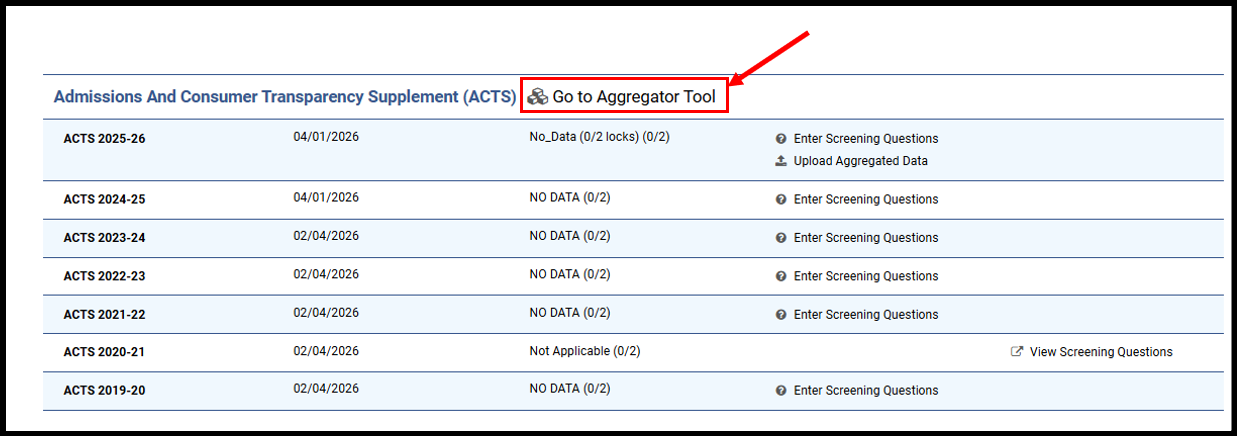Enter Screening Questions for ACTS 2023-24

click(866, 238)
